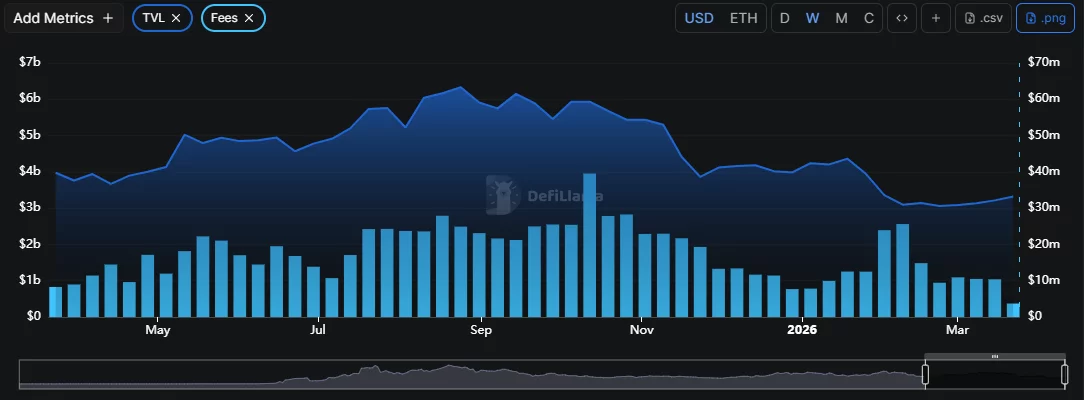Screen dimensions: 1084x400
Task: Open the Add Metrics menu
Action: (64, 18)
